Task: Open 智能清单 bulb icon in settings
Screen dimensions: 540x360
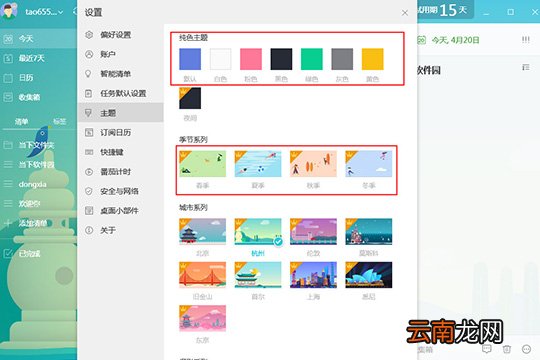Action: (x=89, y=74)
